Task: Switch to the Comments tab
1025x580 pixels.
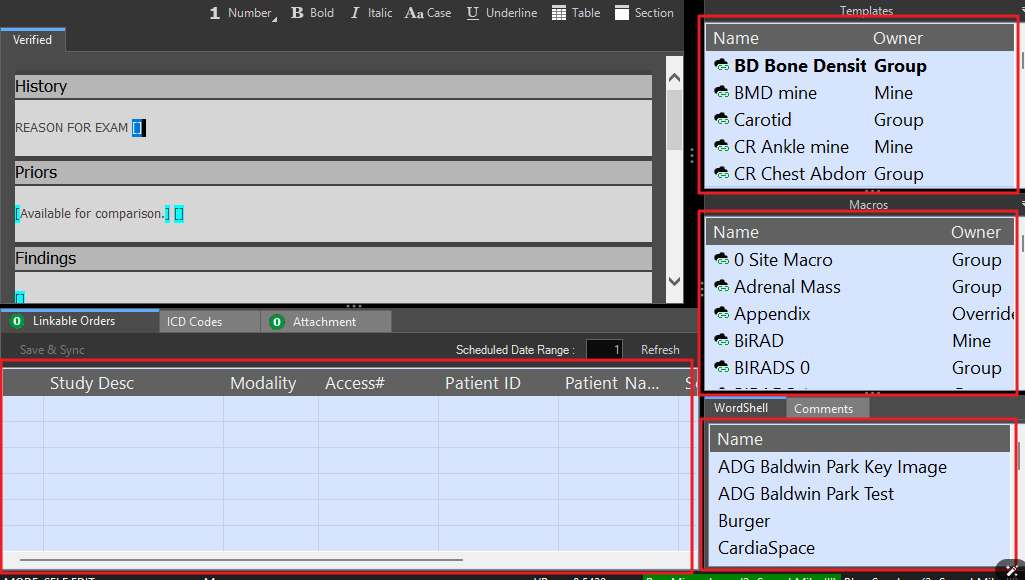Action: (x=823, y=409)
